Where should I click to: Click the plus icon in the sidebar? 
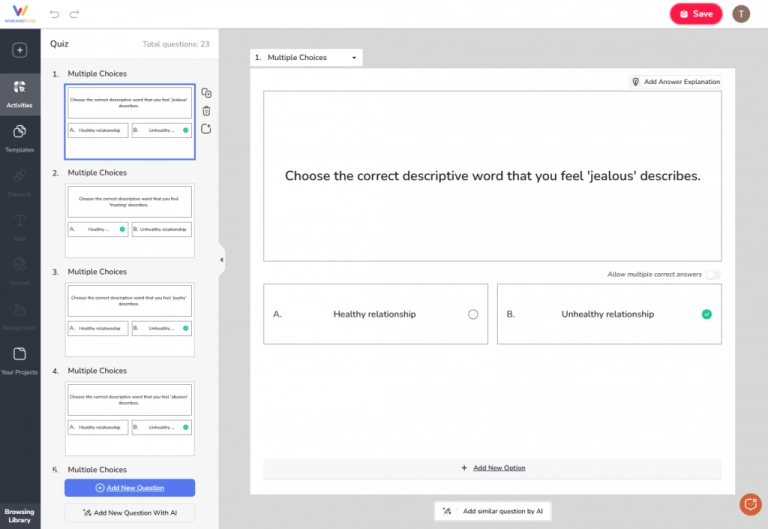pos(20,50)
